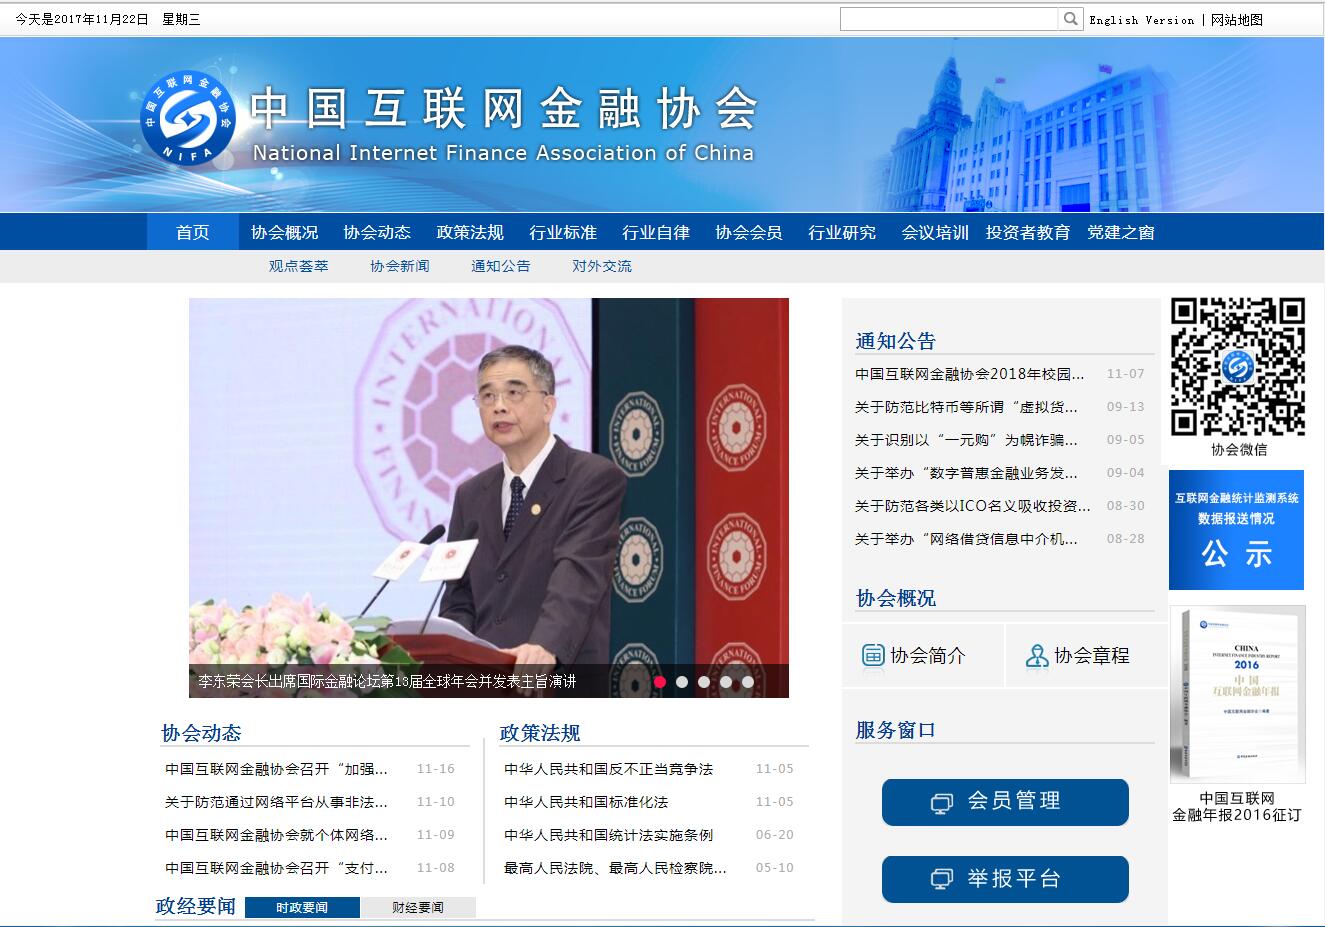Select the second carousel slide dot
The height and width of the screenshot is (927, 1325).
click(682, 682)
